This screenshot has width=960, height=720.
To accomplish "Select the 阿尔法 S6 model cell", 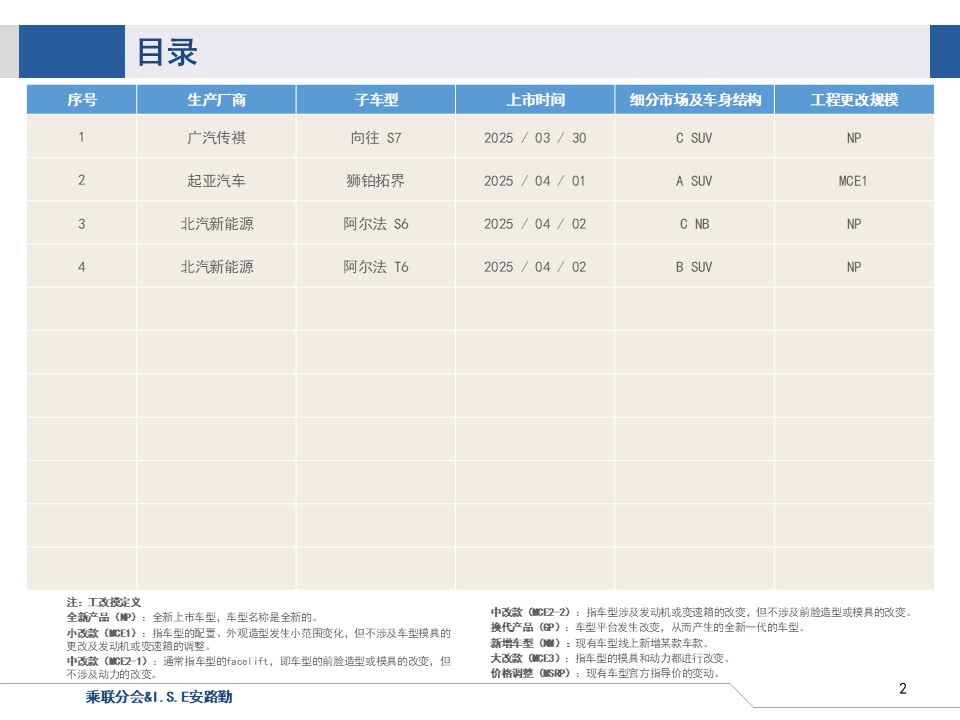I will click(376, 224).
